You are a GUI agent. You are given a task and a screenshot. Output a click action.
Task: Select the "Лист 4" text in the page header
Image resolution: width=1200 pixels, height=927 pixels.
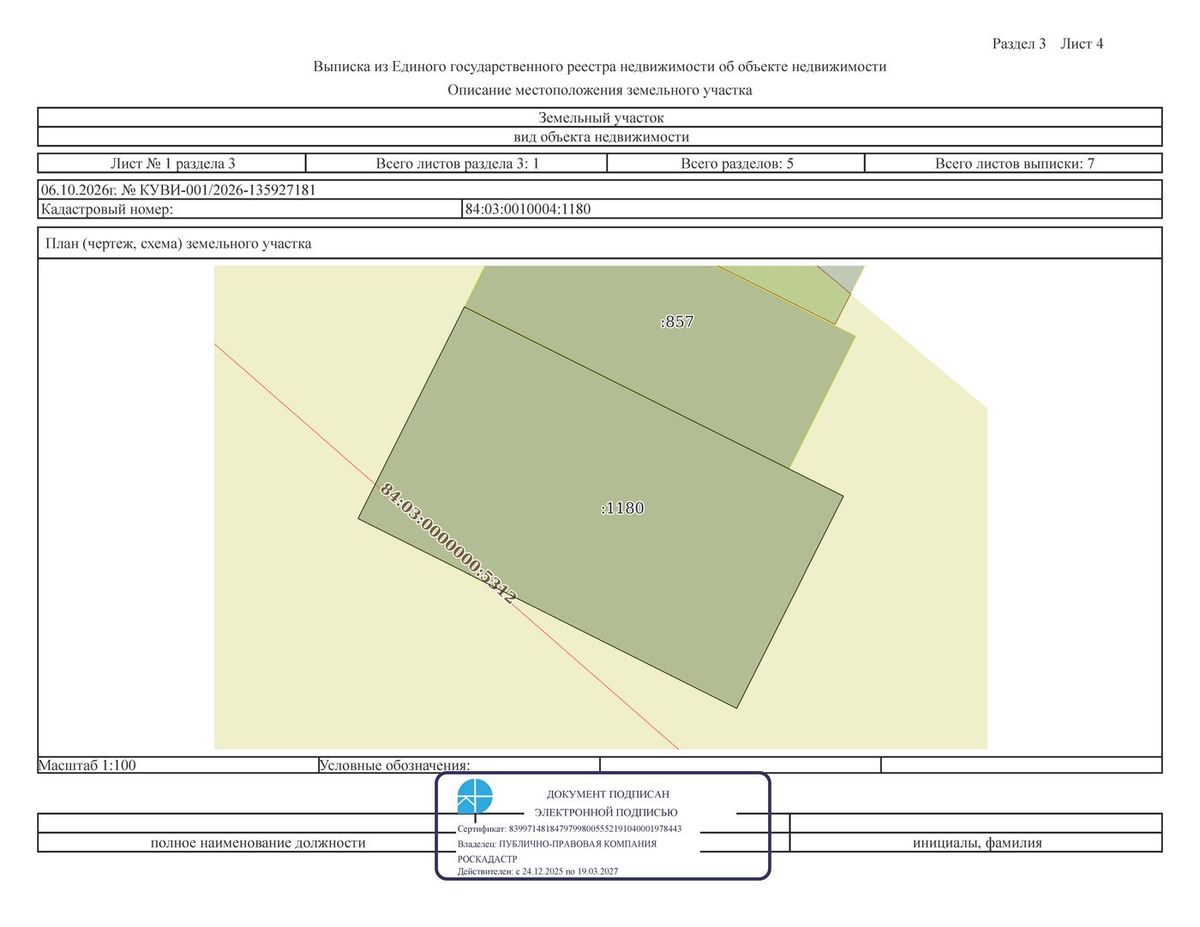pos(1082,43)
